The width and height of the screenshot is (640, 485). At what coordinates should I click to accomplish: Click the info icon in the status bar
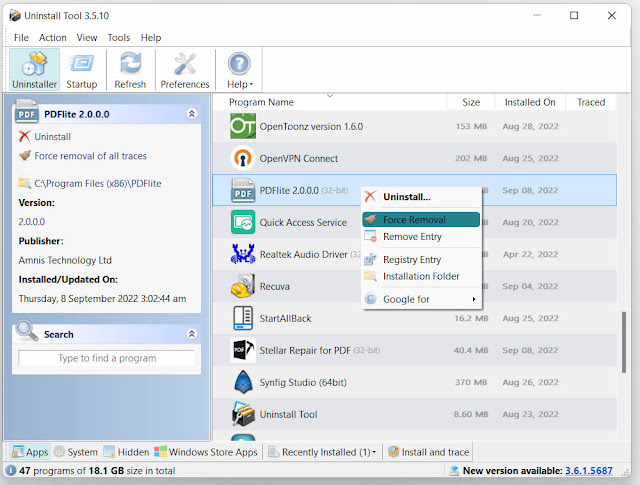(11, 471)
